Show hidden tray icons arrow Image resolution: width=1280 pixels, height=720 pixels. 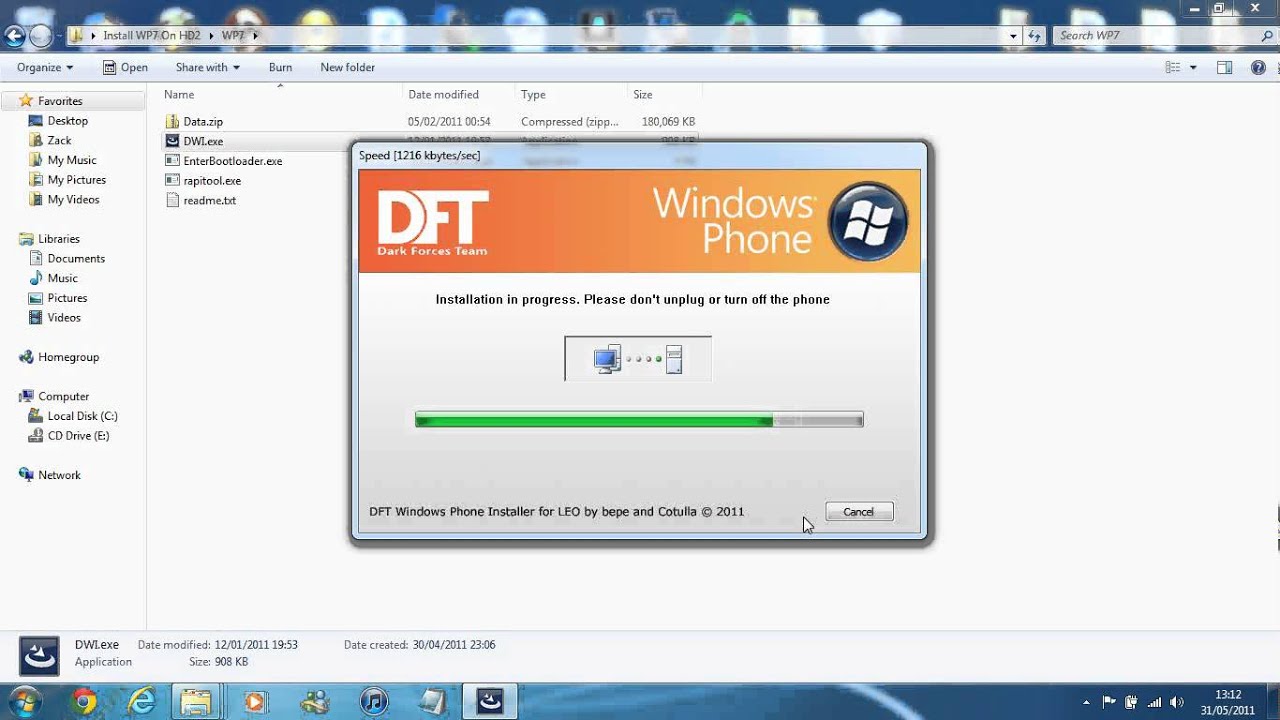[1087, 702]
